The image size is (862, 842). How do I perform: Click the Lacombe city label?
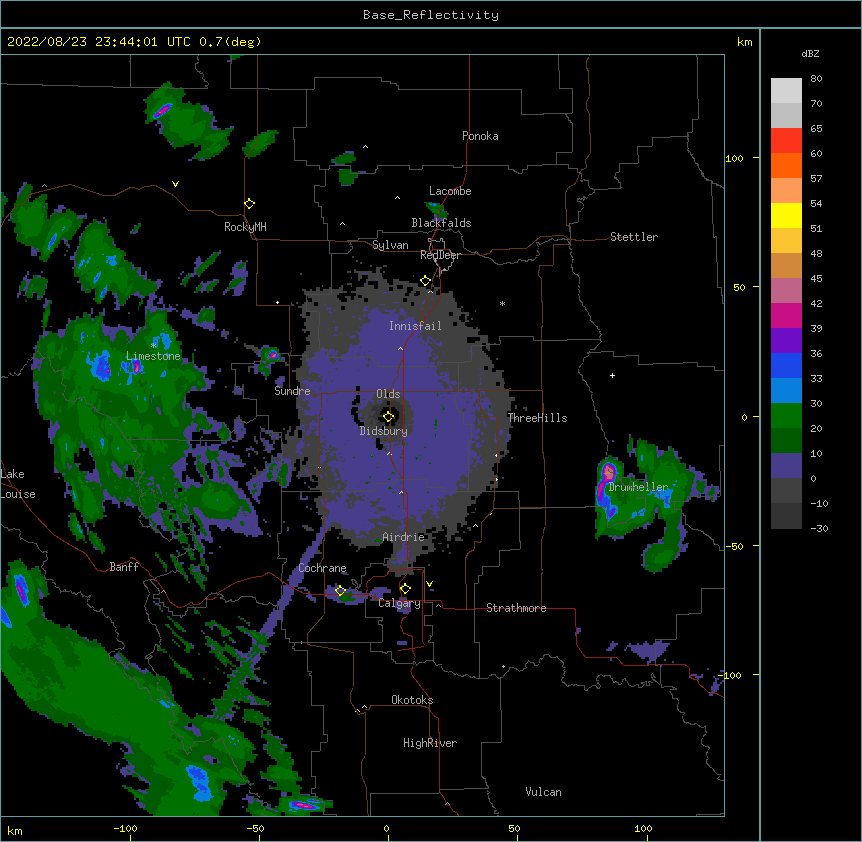pos(450,191)
